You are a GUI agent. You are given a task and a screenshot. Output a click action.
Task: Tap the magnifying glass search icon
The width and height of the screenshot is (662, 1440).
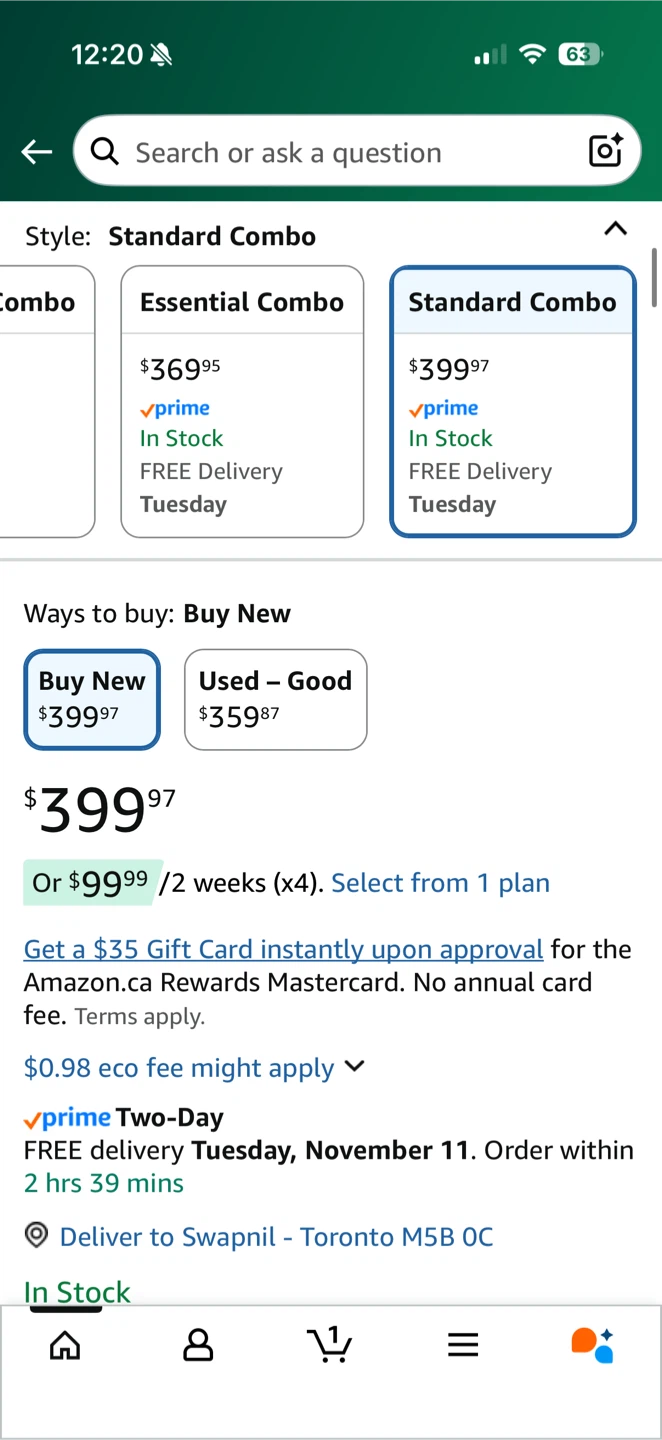click(104, 152)
